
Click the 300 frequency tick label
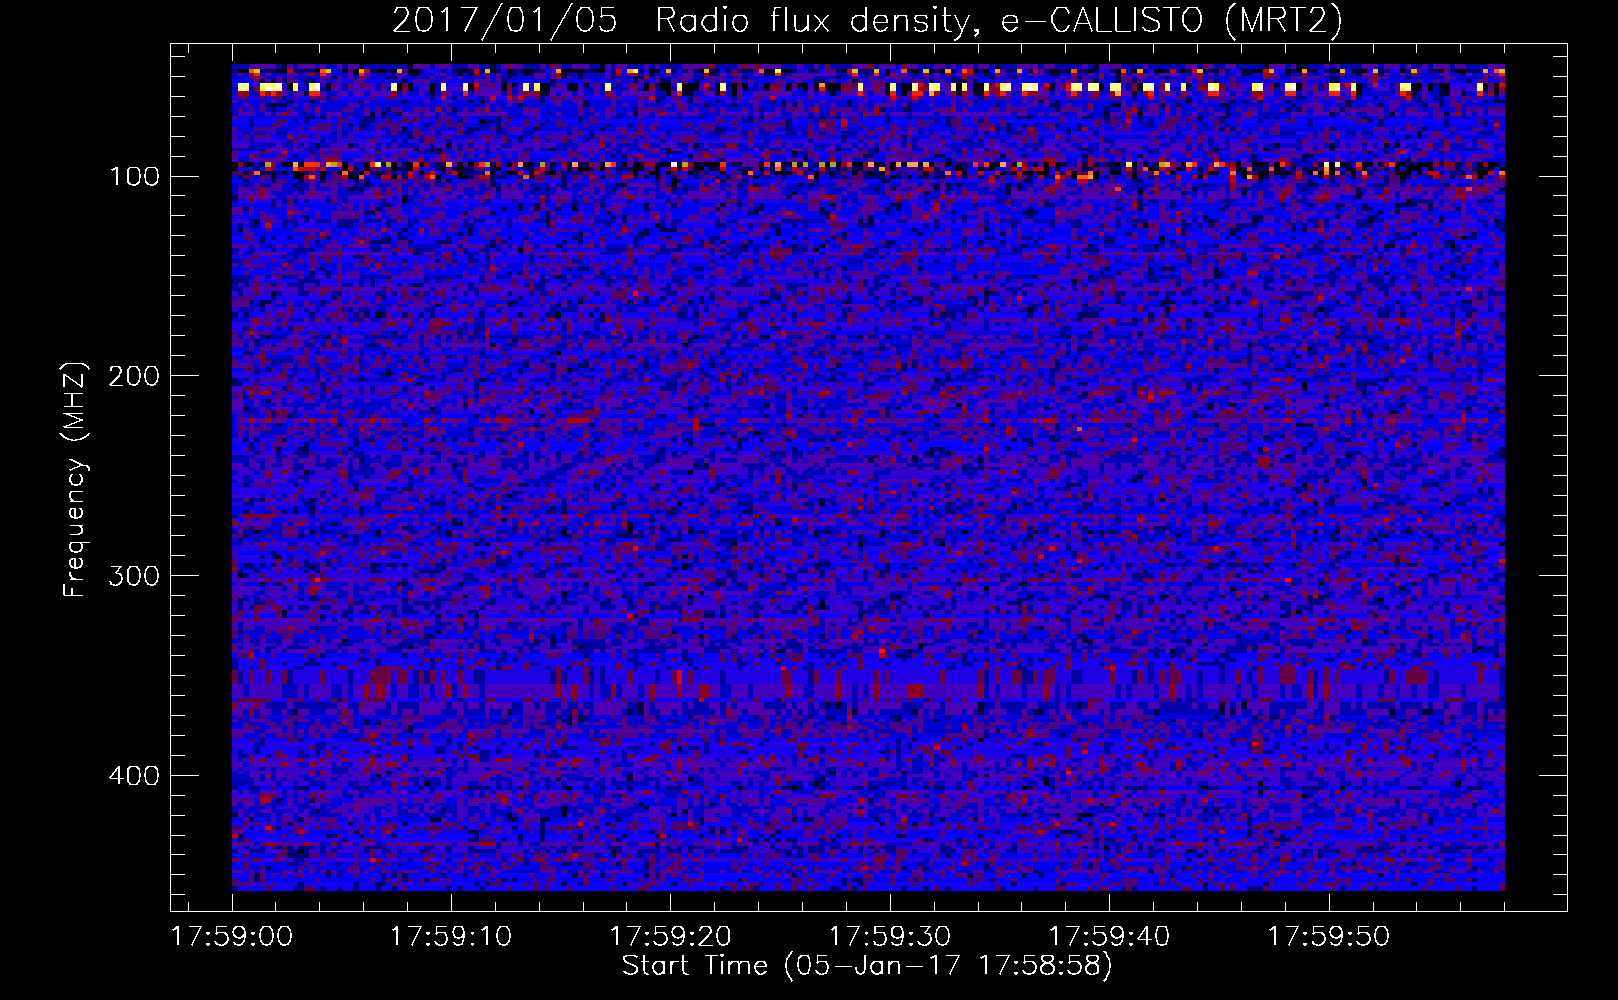coord(134,576)
